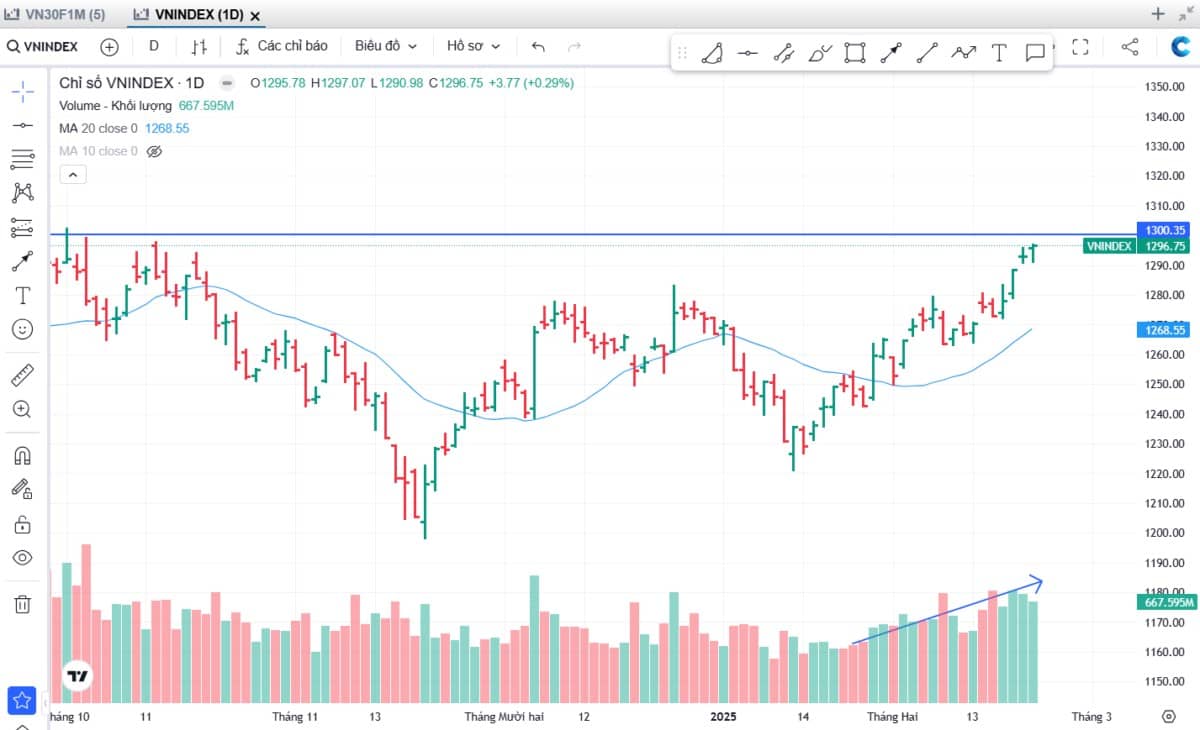Screen dimensions: 1200x730
Task: Click the VNINDEX symbol search box
Action: click(x=43, y=46)
